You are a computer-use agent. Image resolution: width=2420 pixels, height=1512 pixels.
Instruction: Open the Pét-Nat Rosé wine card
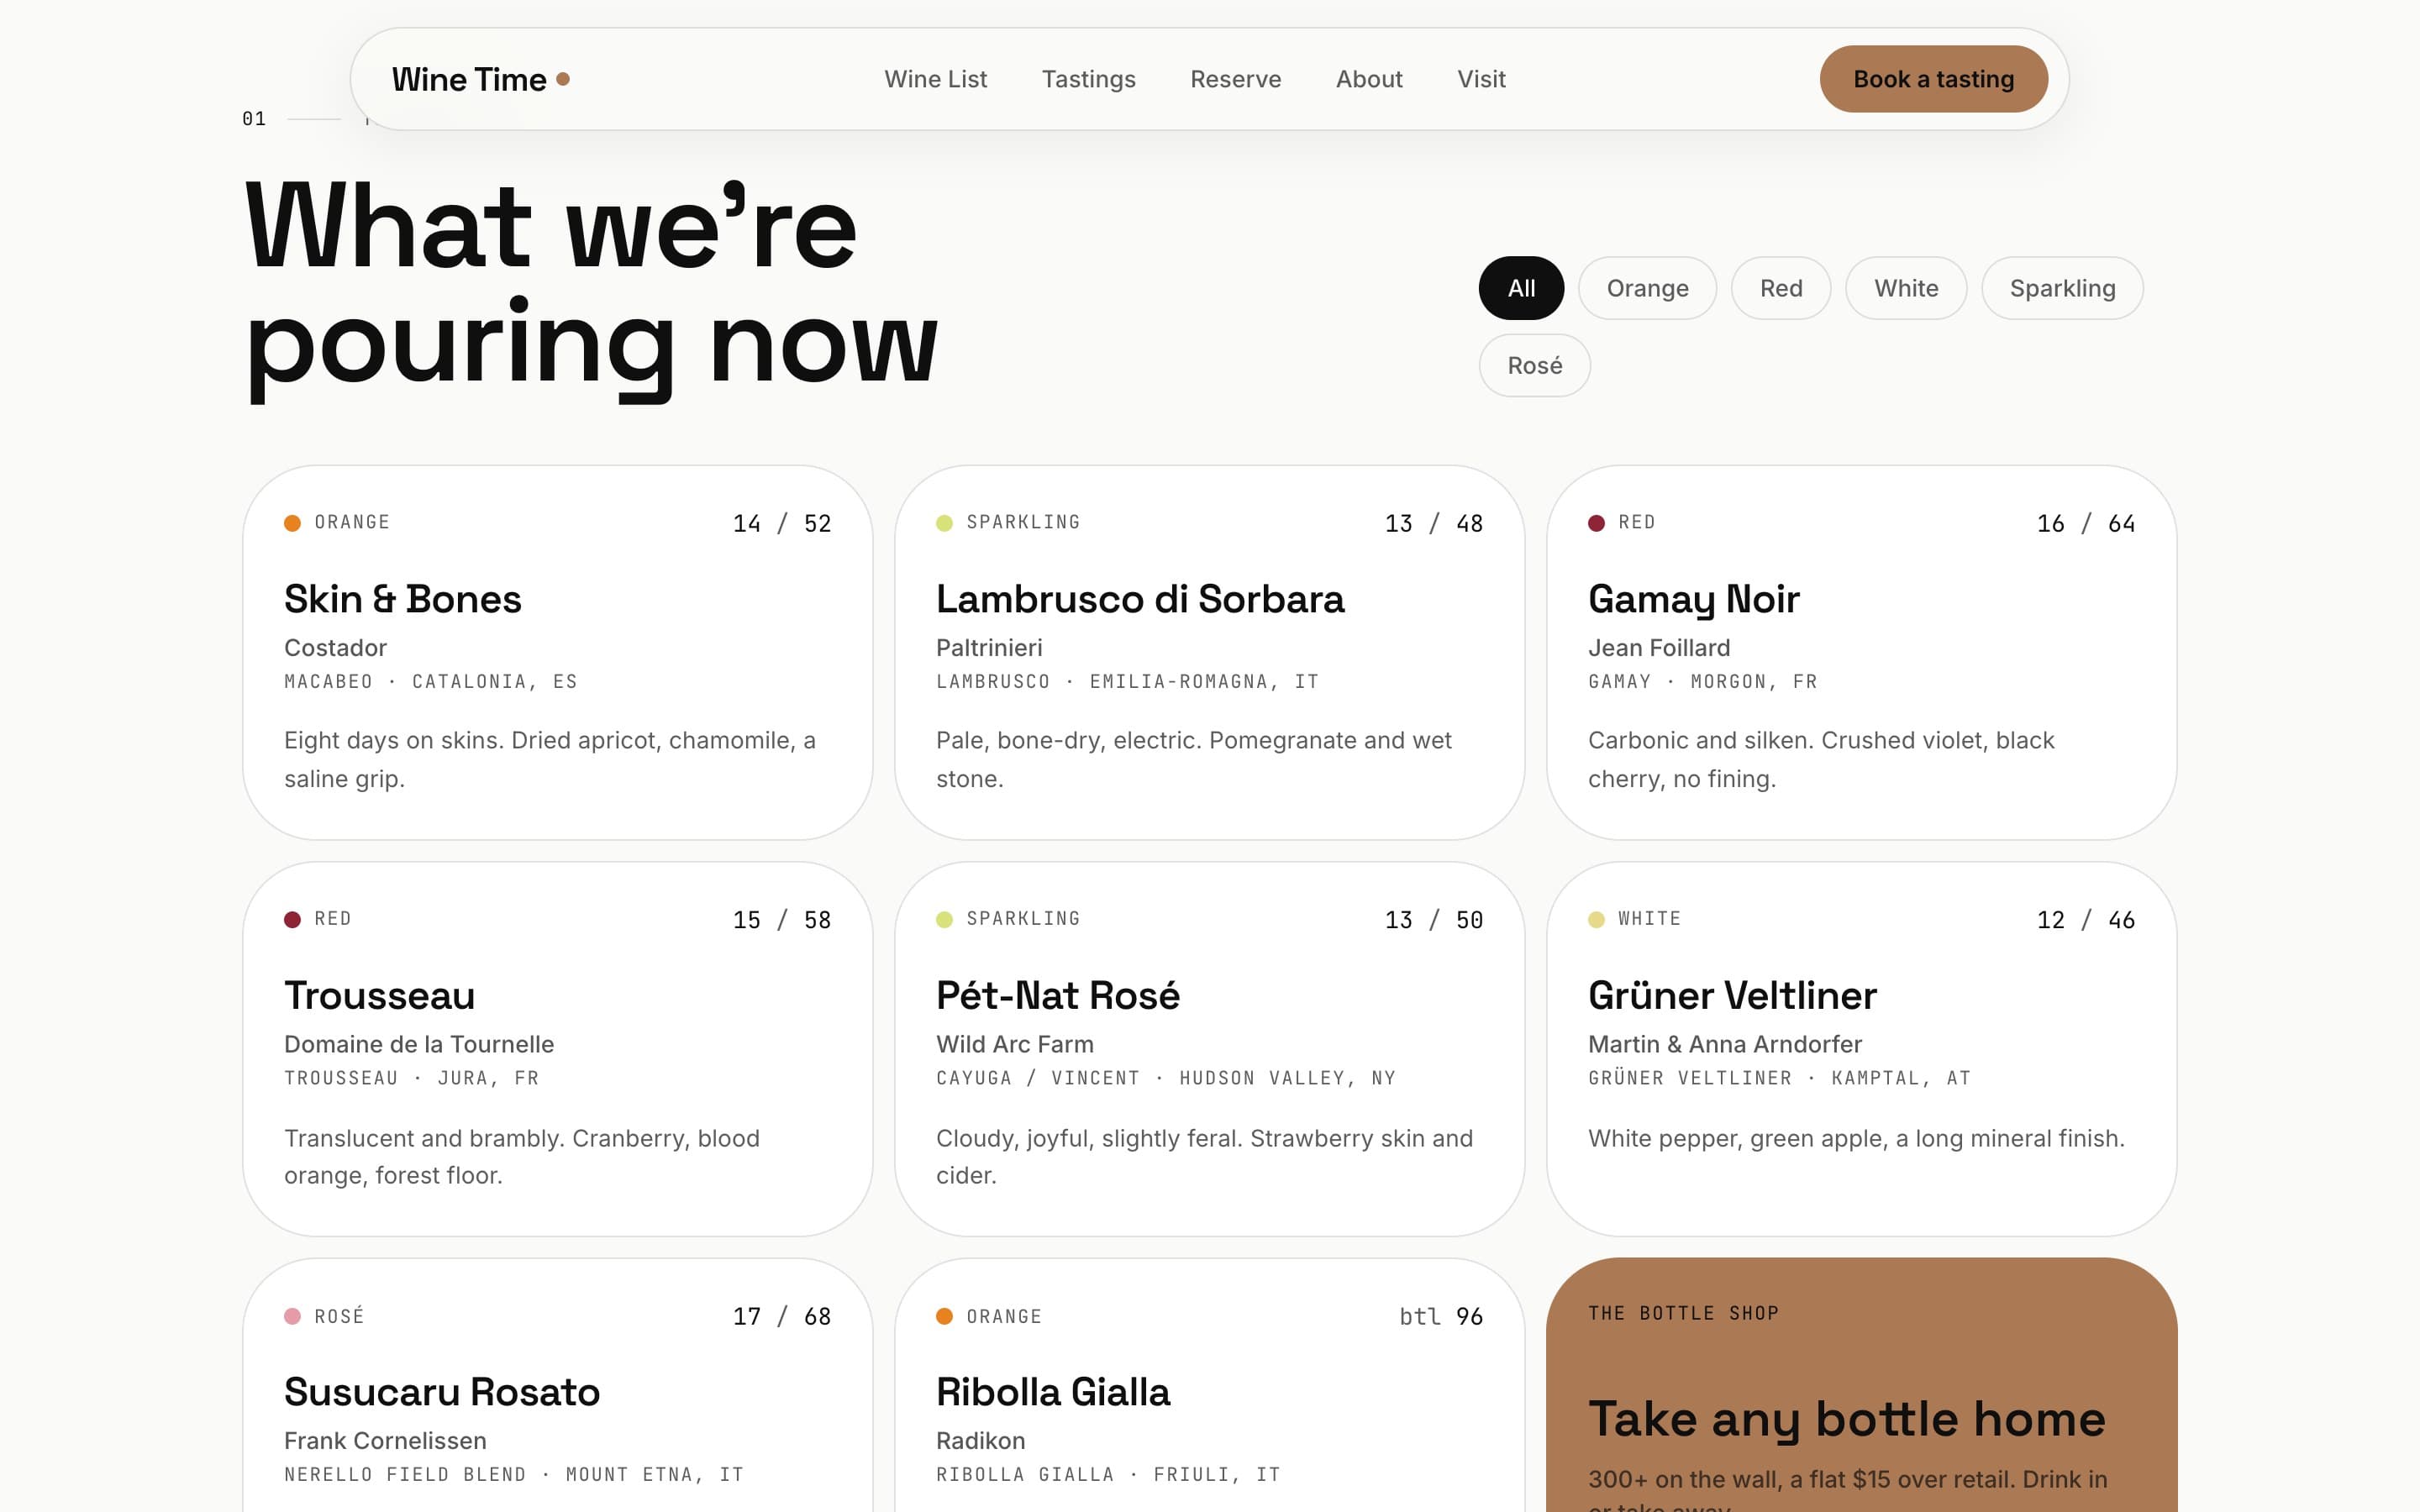(1209, 1049)
